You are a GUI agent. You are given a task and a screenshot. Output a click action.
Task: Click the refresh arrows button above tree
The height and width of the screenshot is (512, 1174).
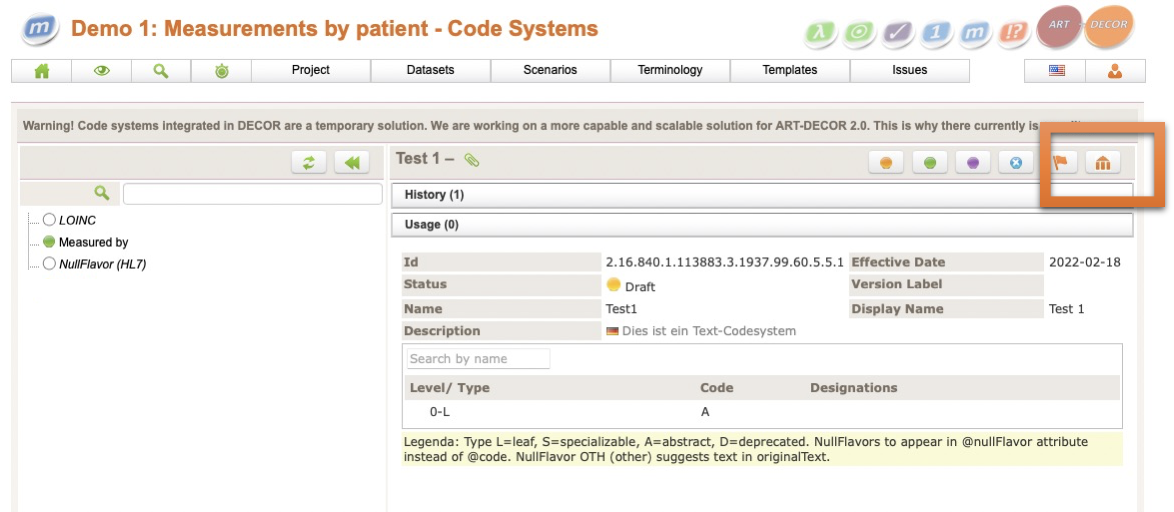pos(309,163)
